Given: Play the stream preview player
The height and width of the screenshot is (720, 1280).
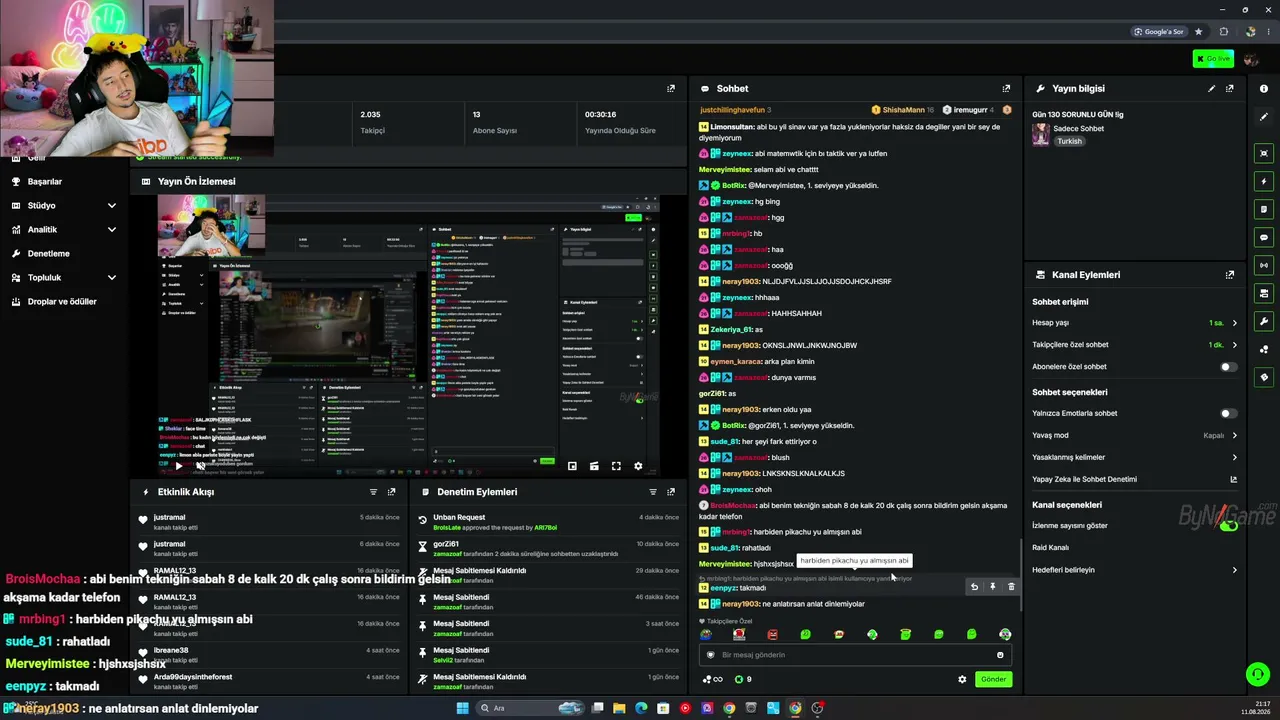Looking at the screenshot, I should click(178, 466).
